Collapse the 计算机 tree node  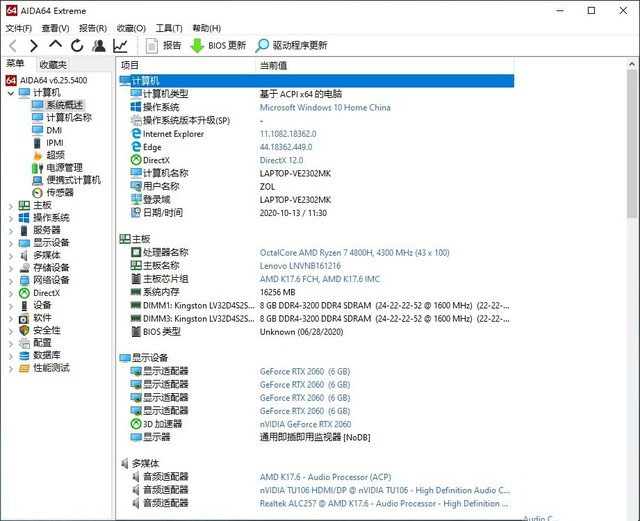[11, 93]
